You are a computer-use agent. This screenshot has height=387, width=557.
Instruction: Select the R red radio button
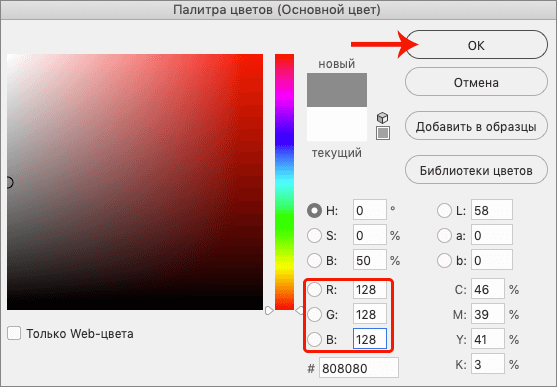(314, 290)
